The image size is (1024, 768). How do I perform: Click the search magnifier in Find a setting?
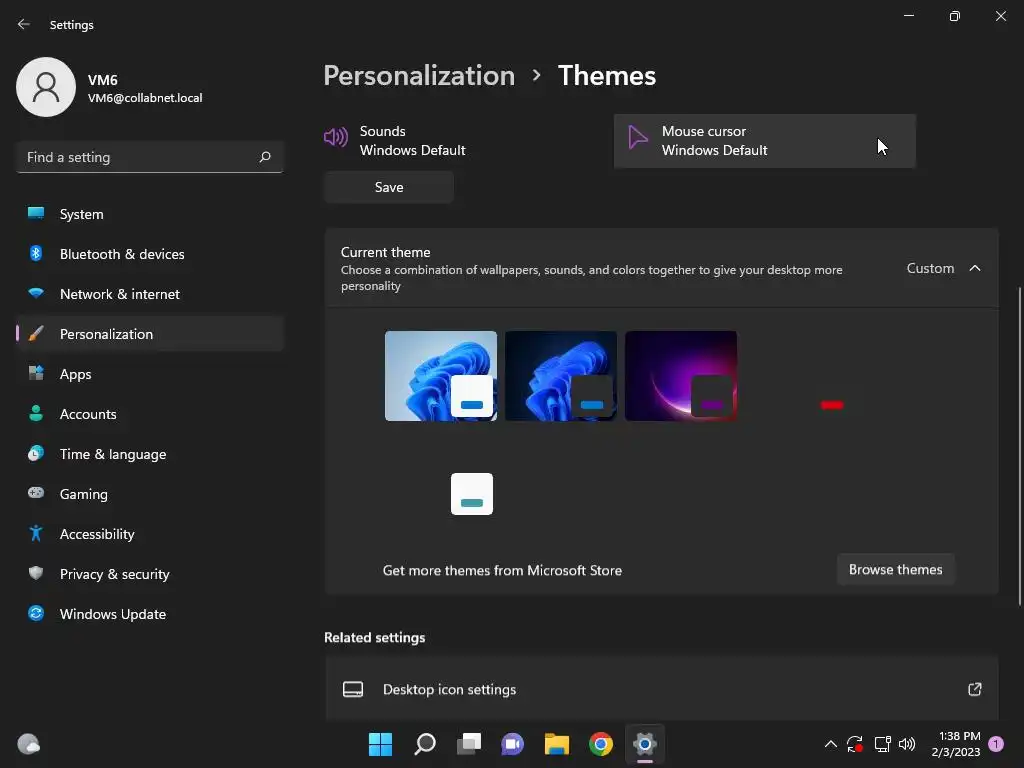click(264, 157)
